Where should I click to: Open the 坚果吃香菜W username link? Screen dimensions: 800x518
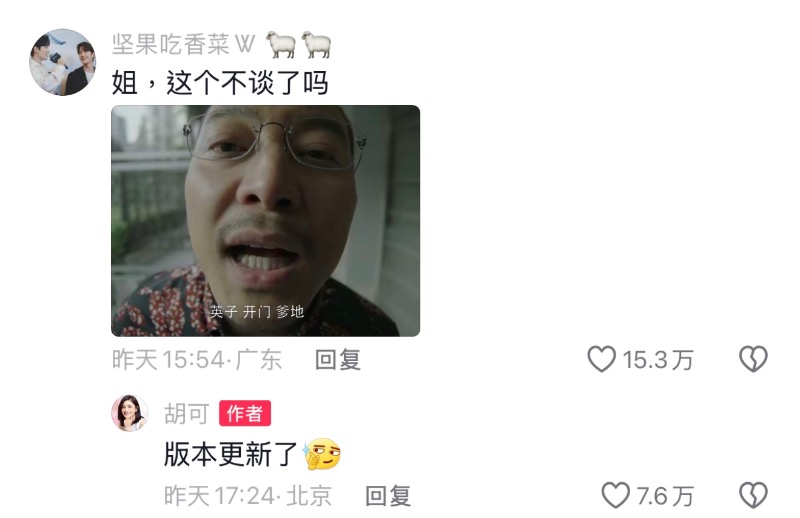click(x=183, y=44)
